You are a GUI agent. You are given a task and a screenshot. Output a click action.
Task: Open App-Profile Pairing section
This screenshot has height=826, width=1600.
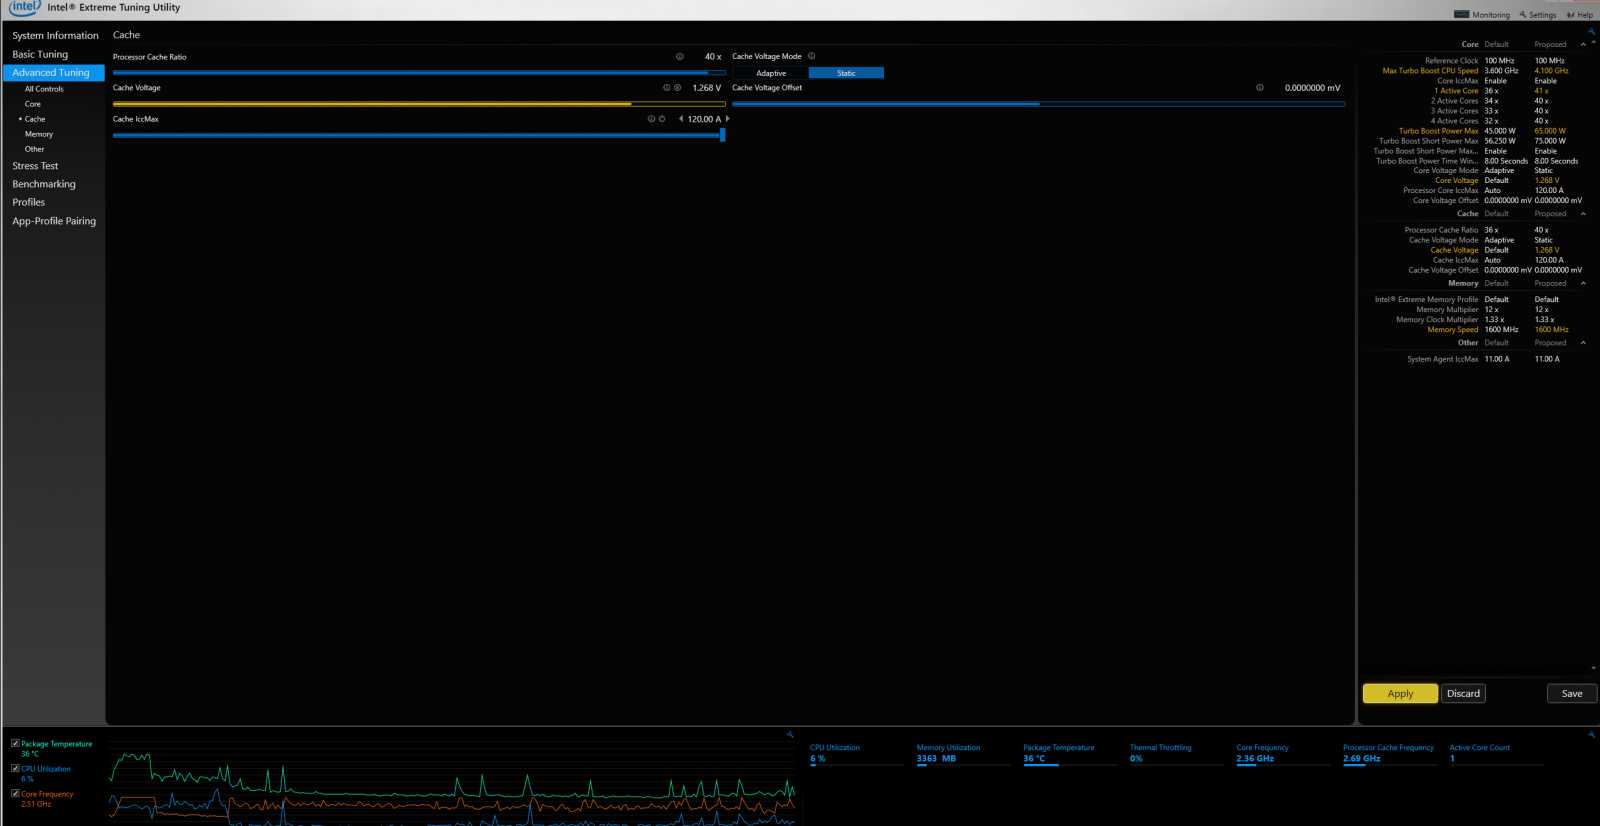tap(54, 221)
